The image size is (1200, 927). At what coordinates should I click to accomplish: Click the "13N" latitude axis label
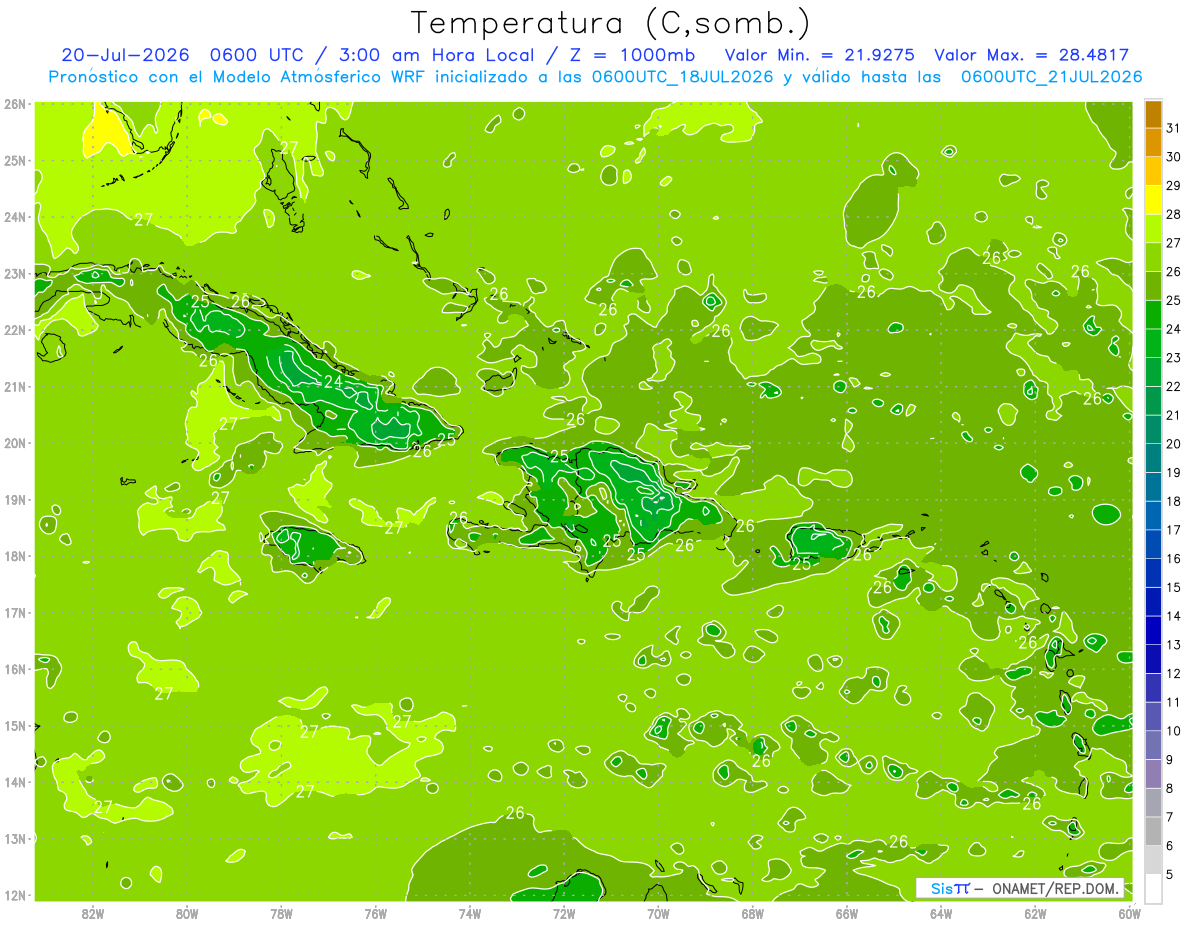coord(14,838)
